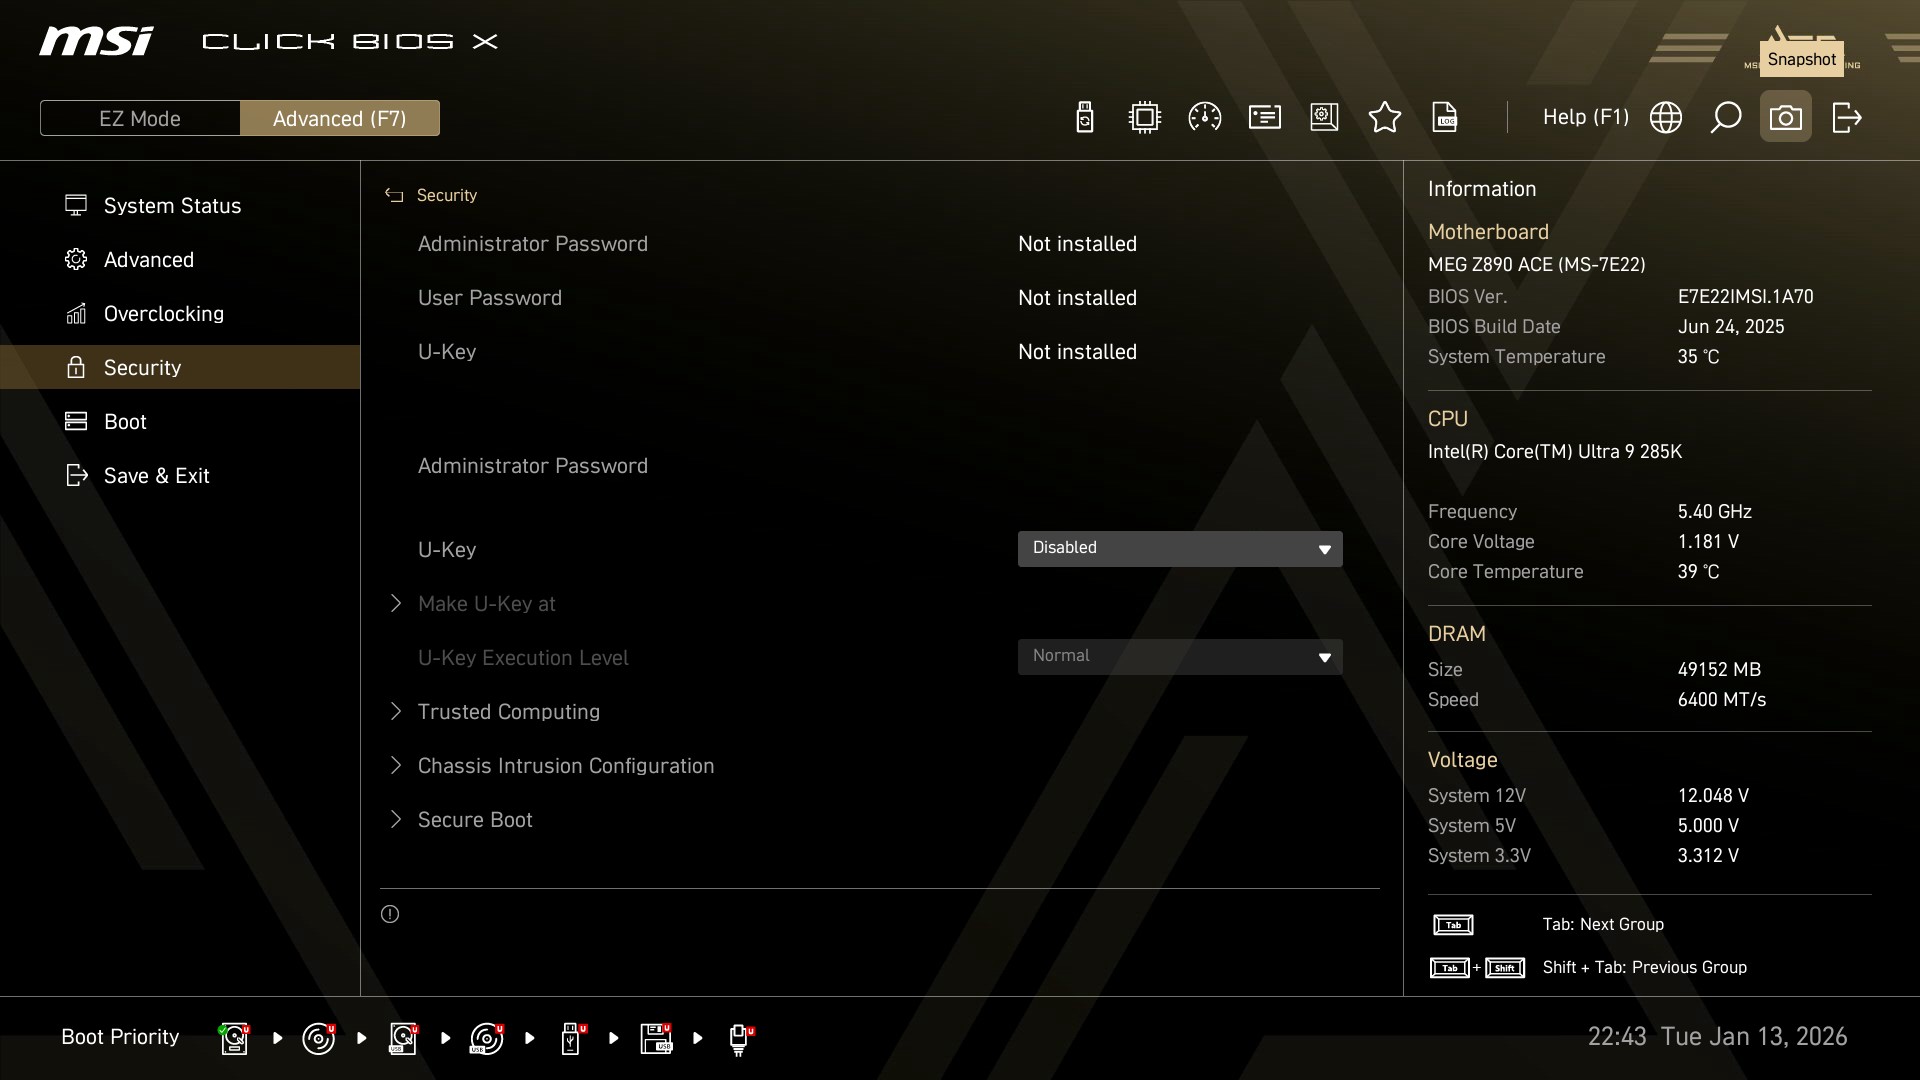Open the M-Flash USB update icon

[x=1084, y=118]
